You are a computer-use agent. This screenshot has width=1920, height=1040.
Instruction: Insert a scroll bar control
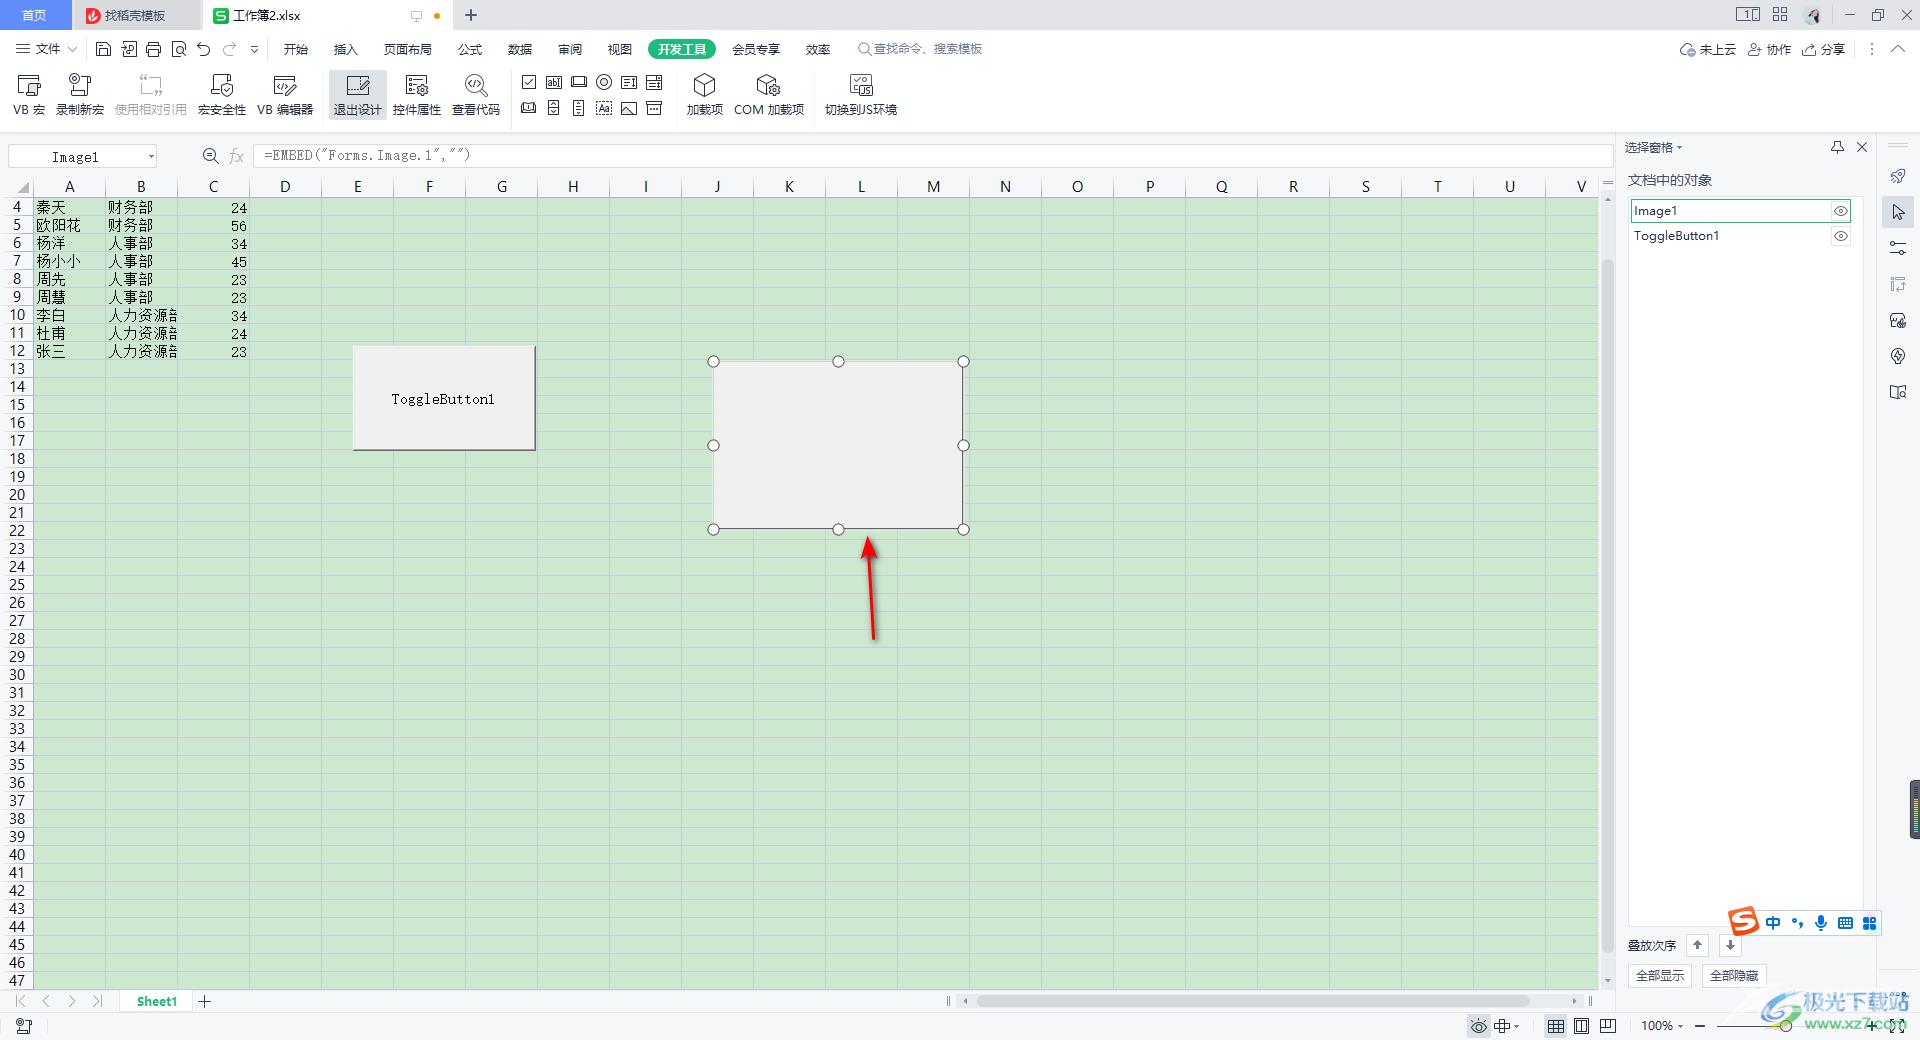click(579, 108)
